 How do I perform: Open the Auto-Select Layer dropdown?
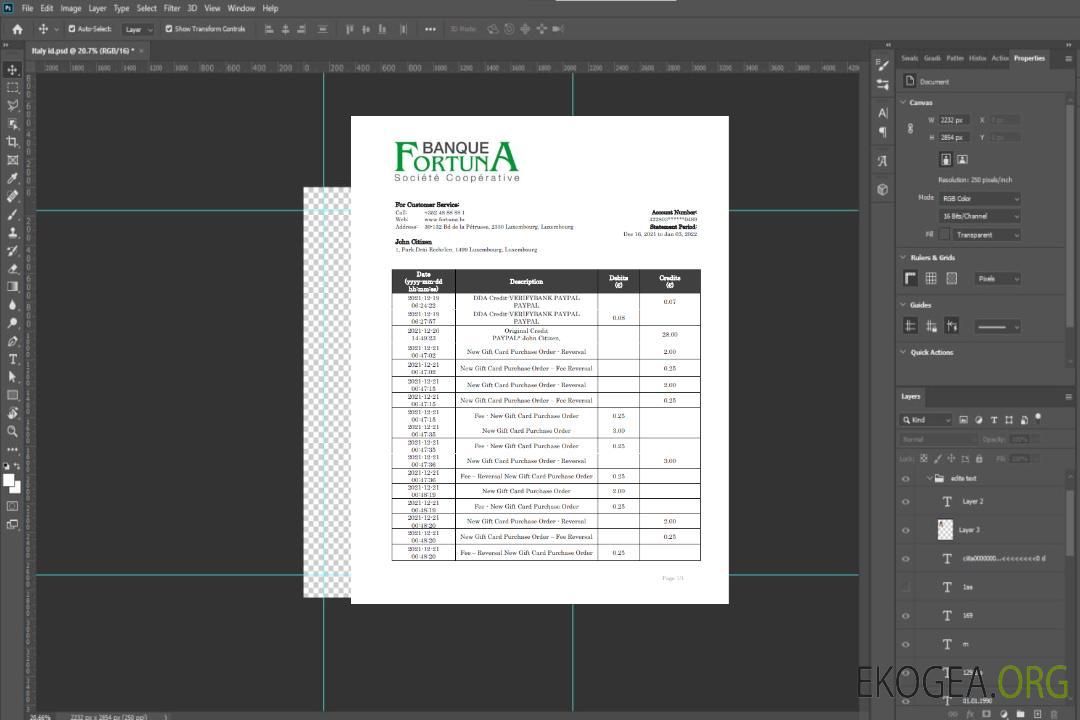(x=138, y=29)
